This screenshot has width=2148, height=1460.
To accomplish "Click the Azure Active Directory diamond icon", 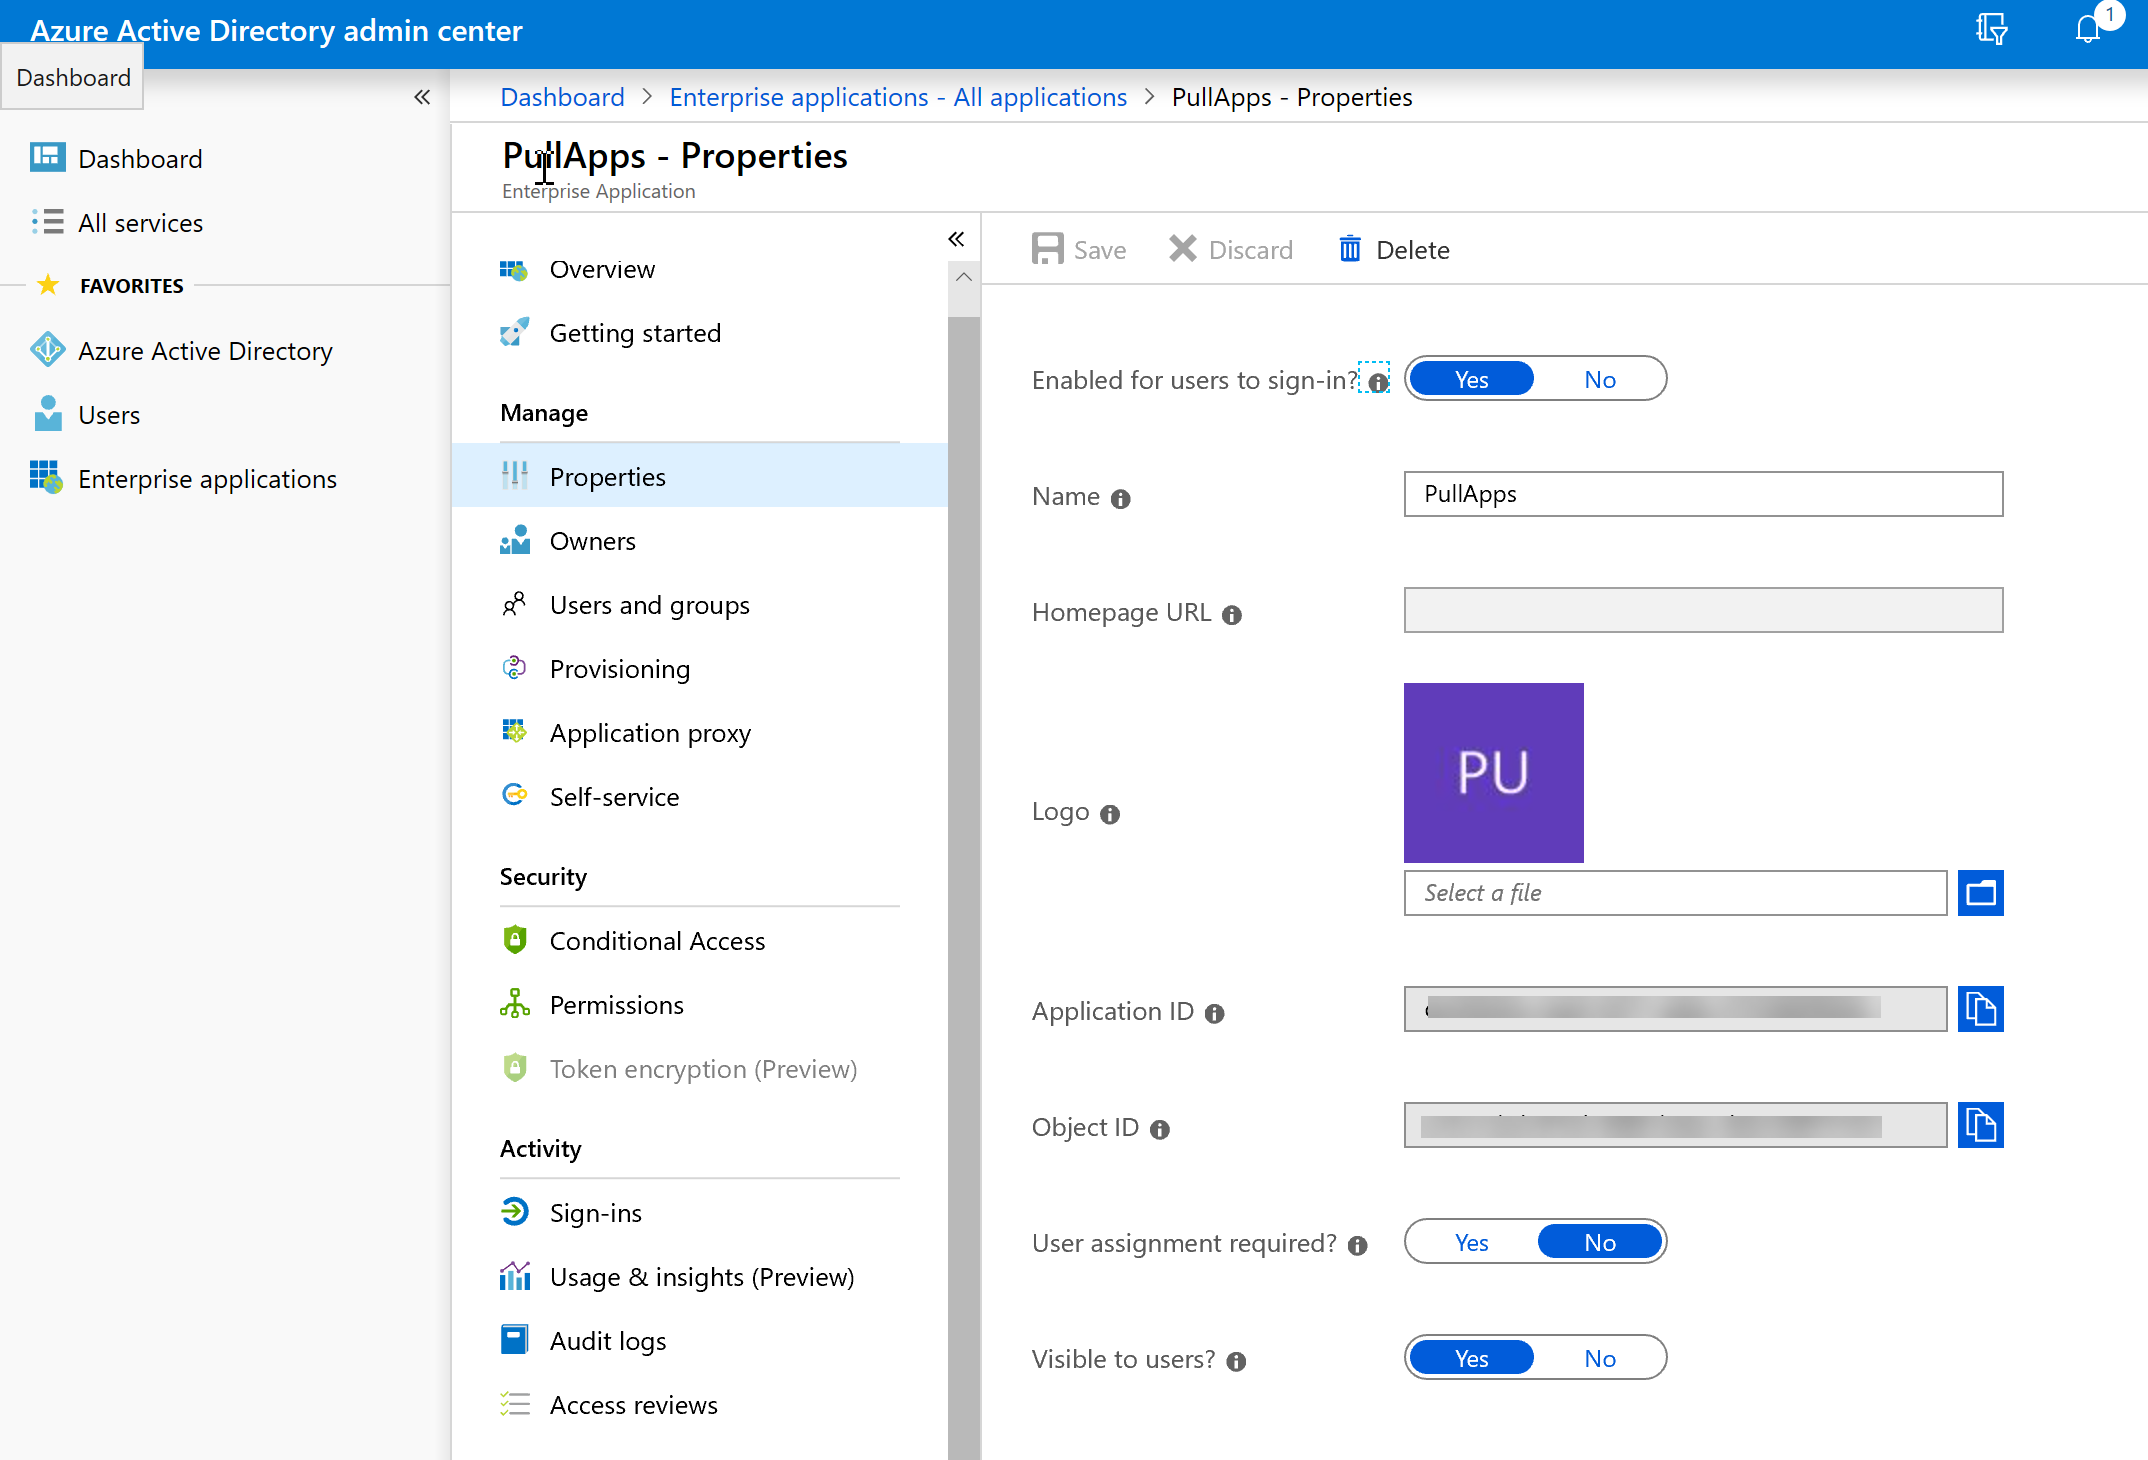I will 47,350.
